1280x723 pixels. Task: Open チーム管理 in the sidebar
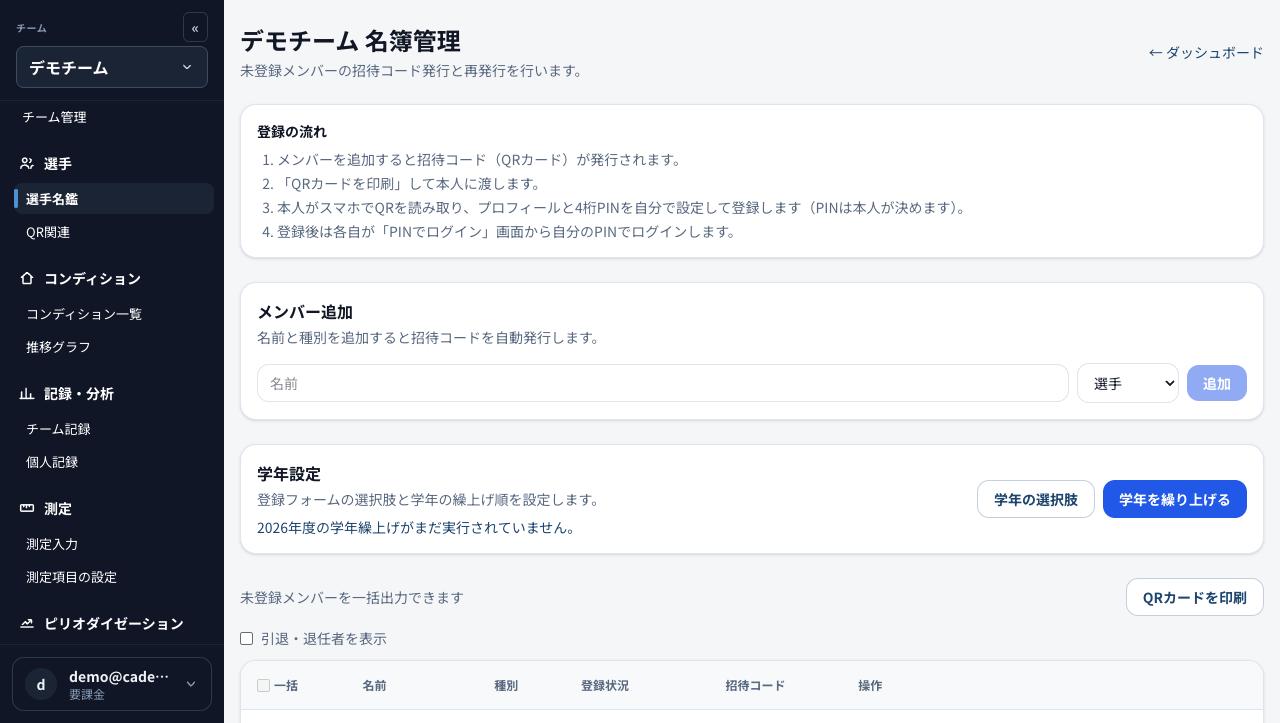point(54,117)
